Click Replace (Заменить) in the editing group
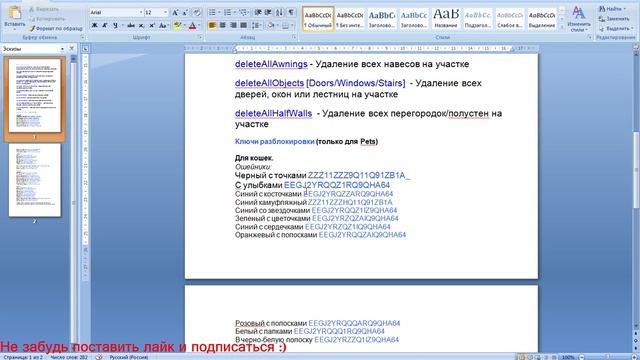Image resolution: width=640 pixels, height=360 pixels. coord(614,19)
